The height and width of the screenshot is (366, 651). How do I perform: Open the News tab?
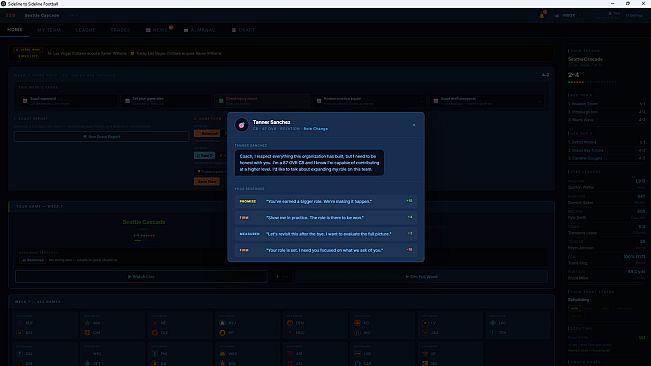pos(157,30)
